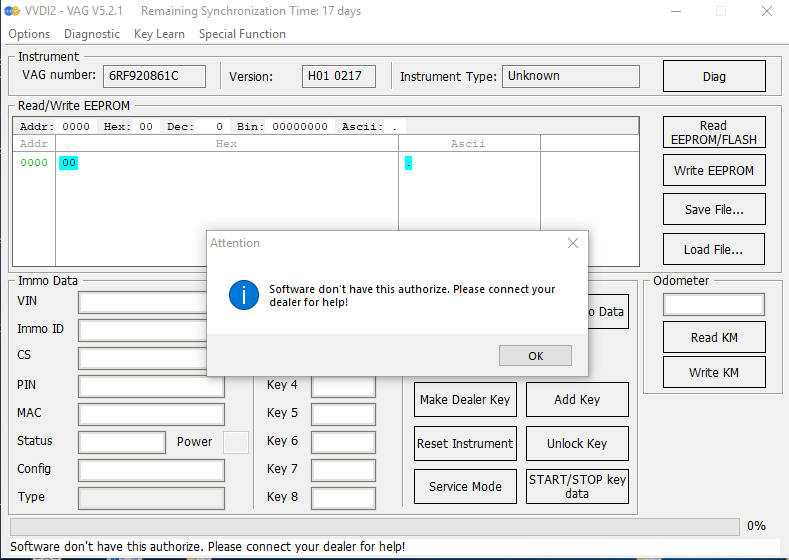Click Make Dealer Key button
The width and height of the screenshot is (789, 560).
(465, 399)
